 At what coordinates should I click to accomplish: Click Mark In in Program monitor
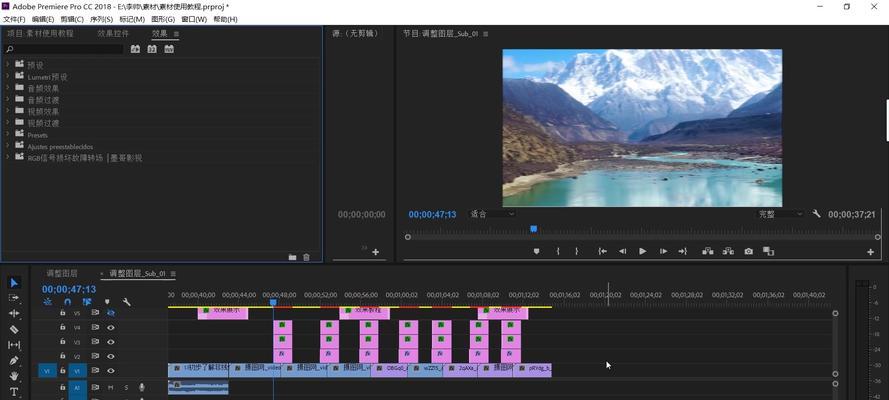558,251
